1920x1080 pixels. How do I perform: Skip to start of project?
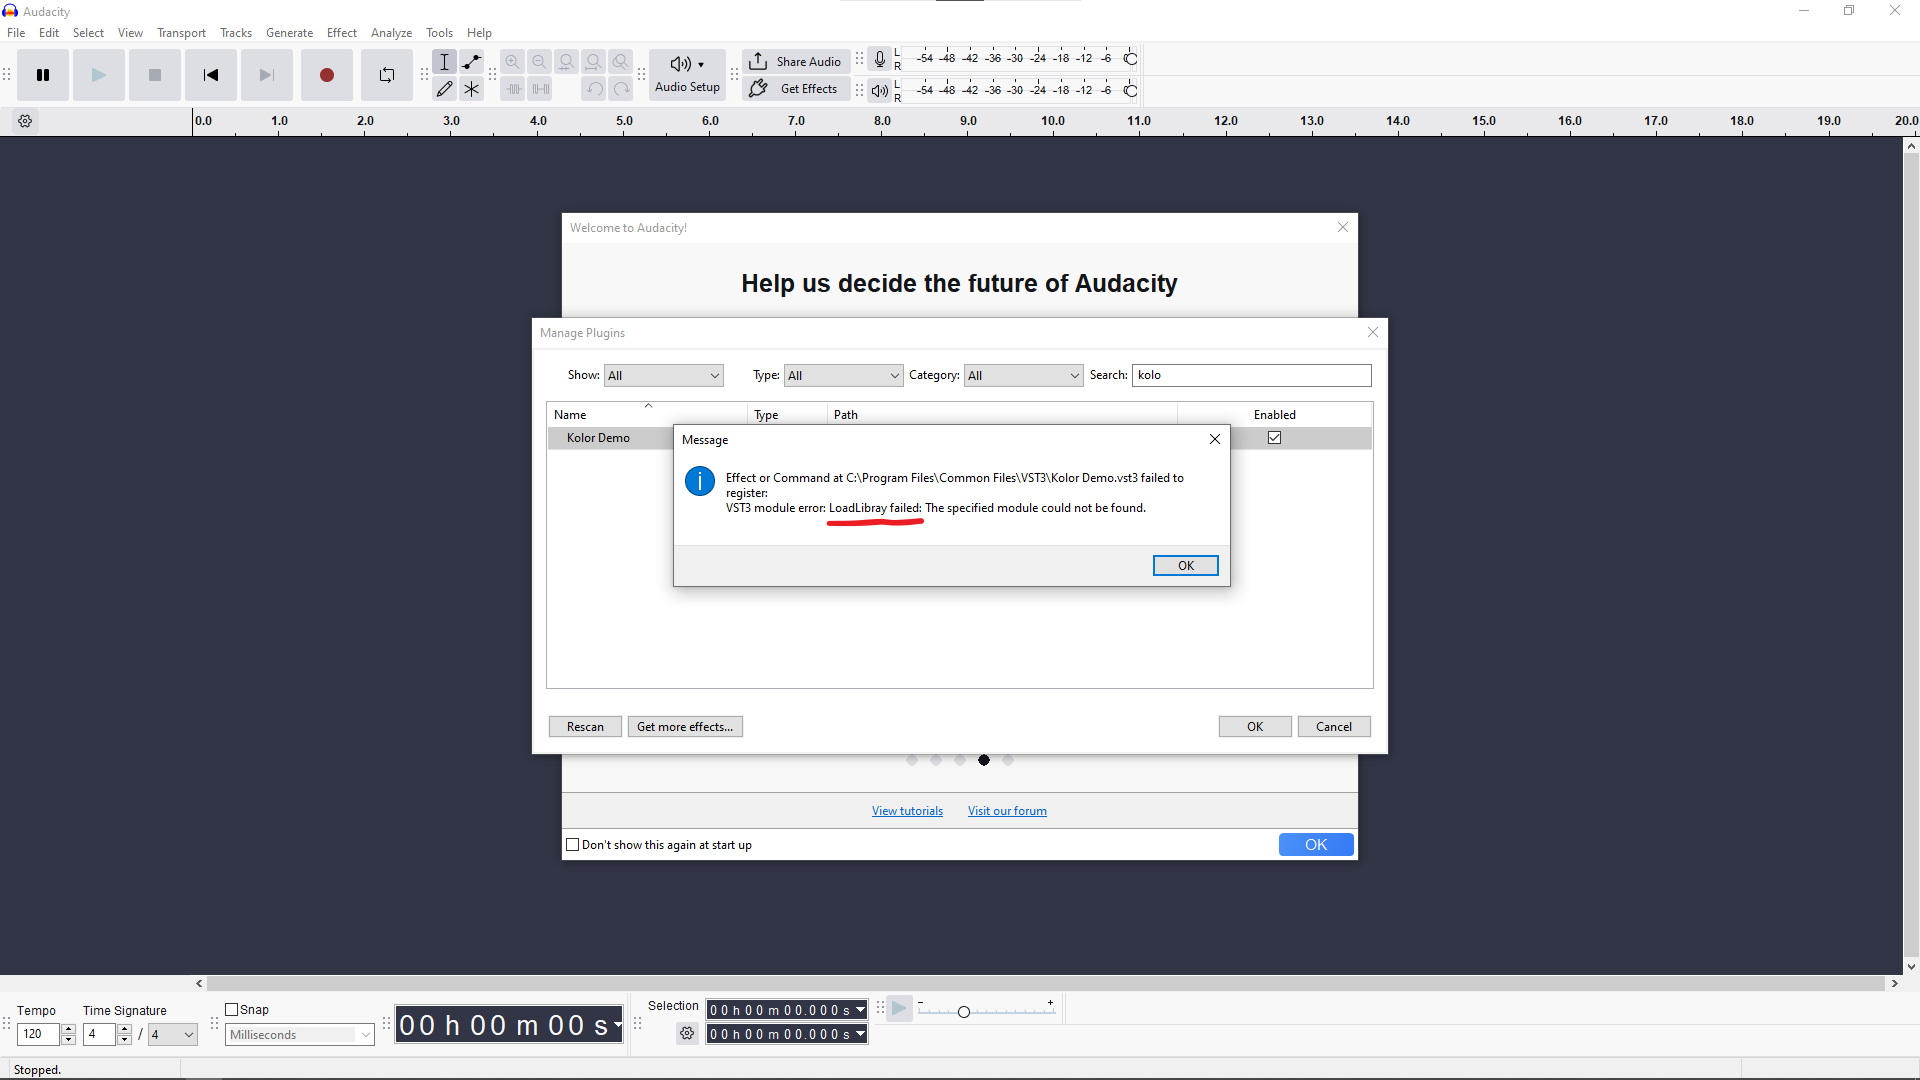click(211, 75)
